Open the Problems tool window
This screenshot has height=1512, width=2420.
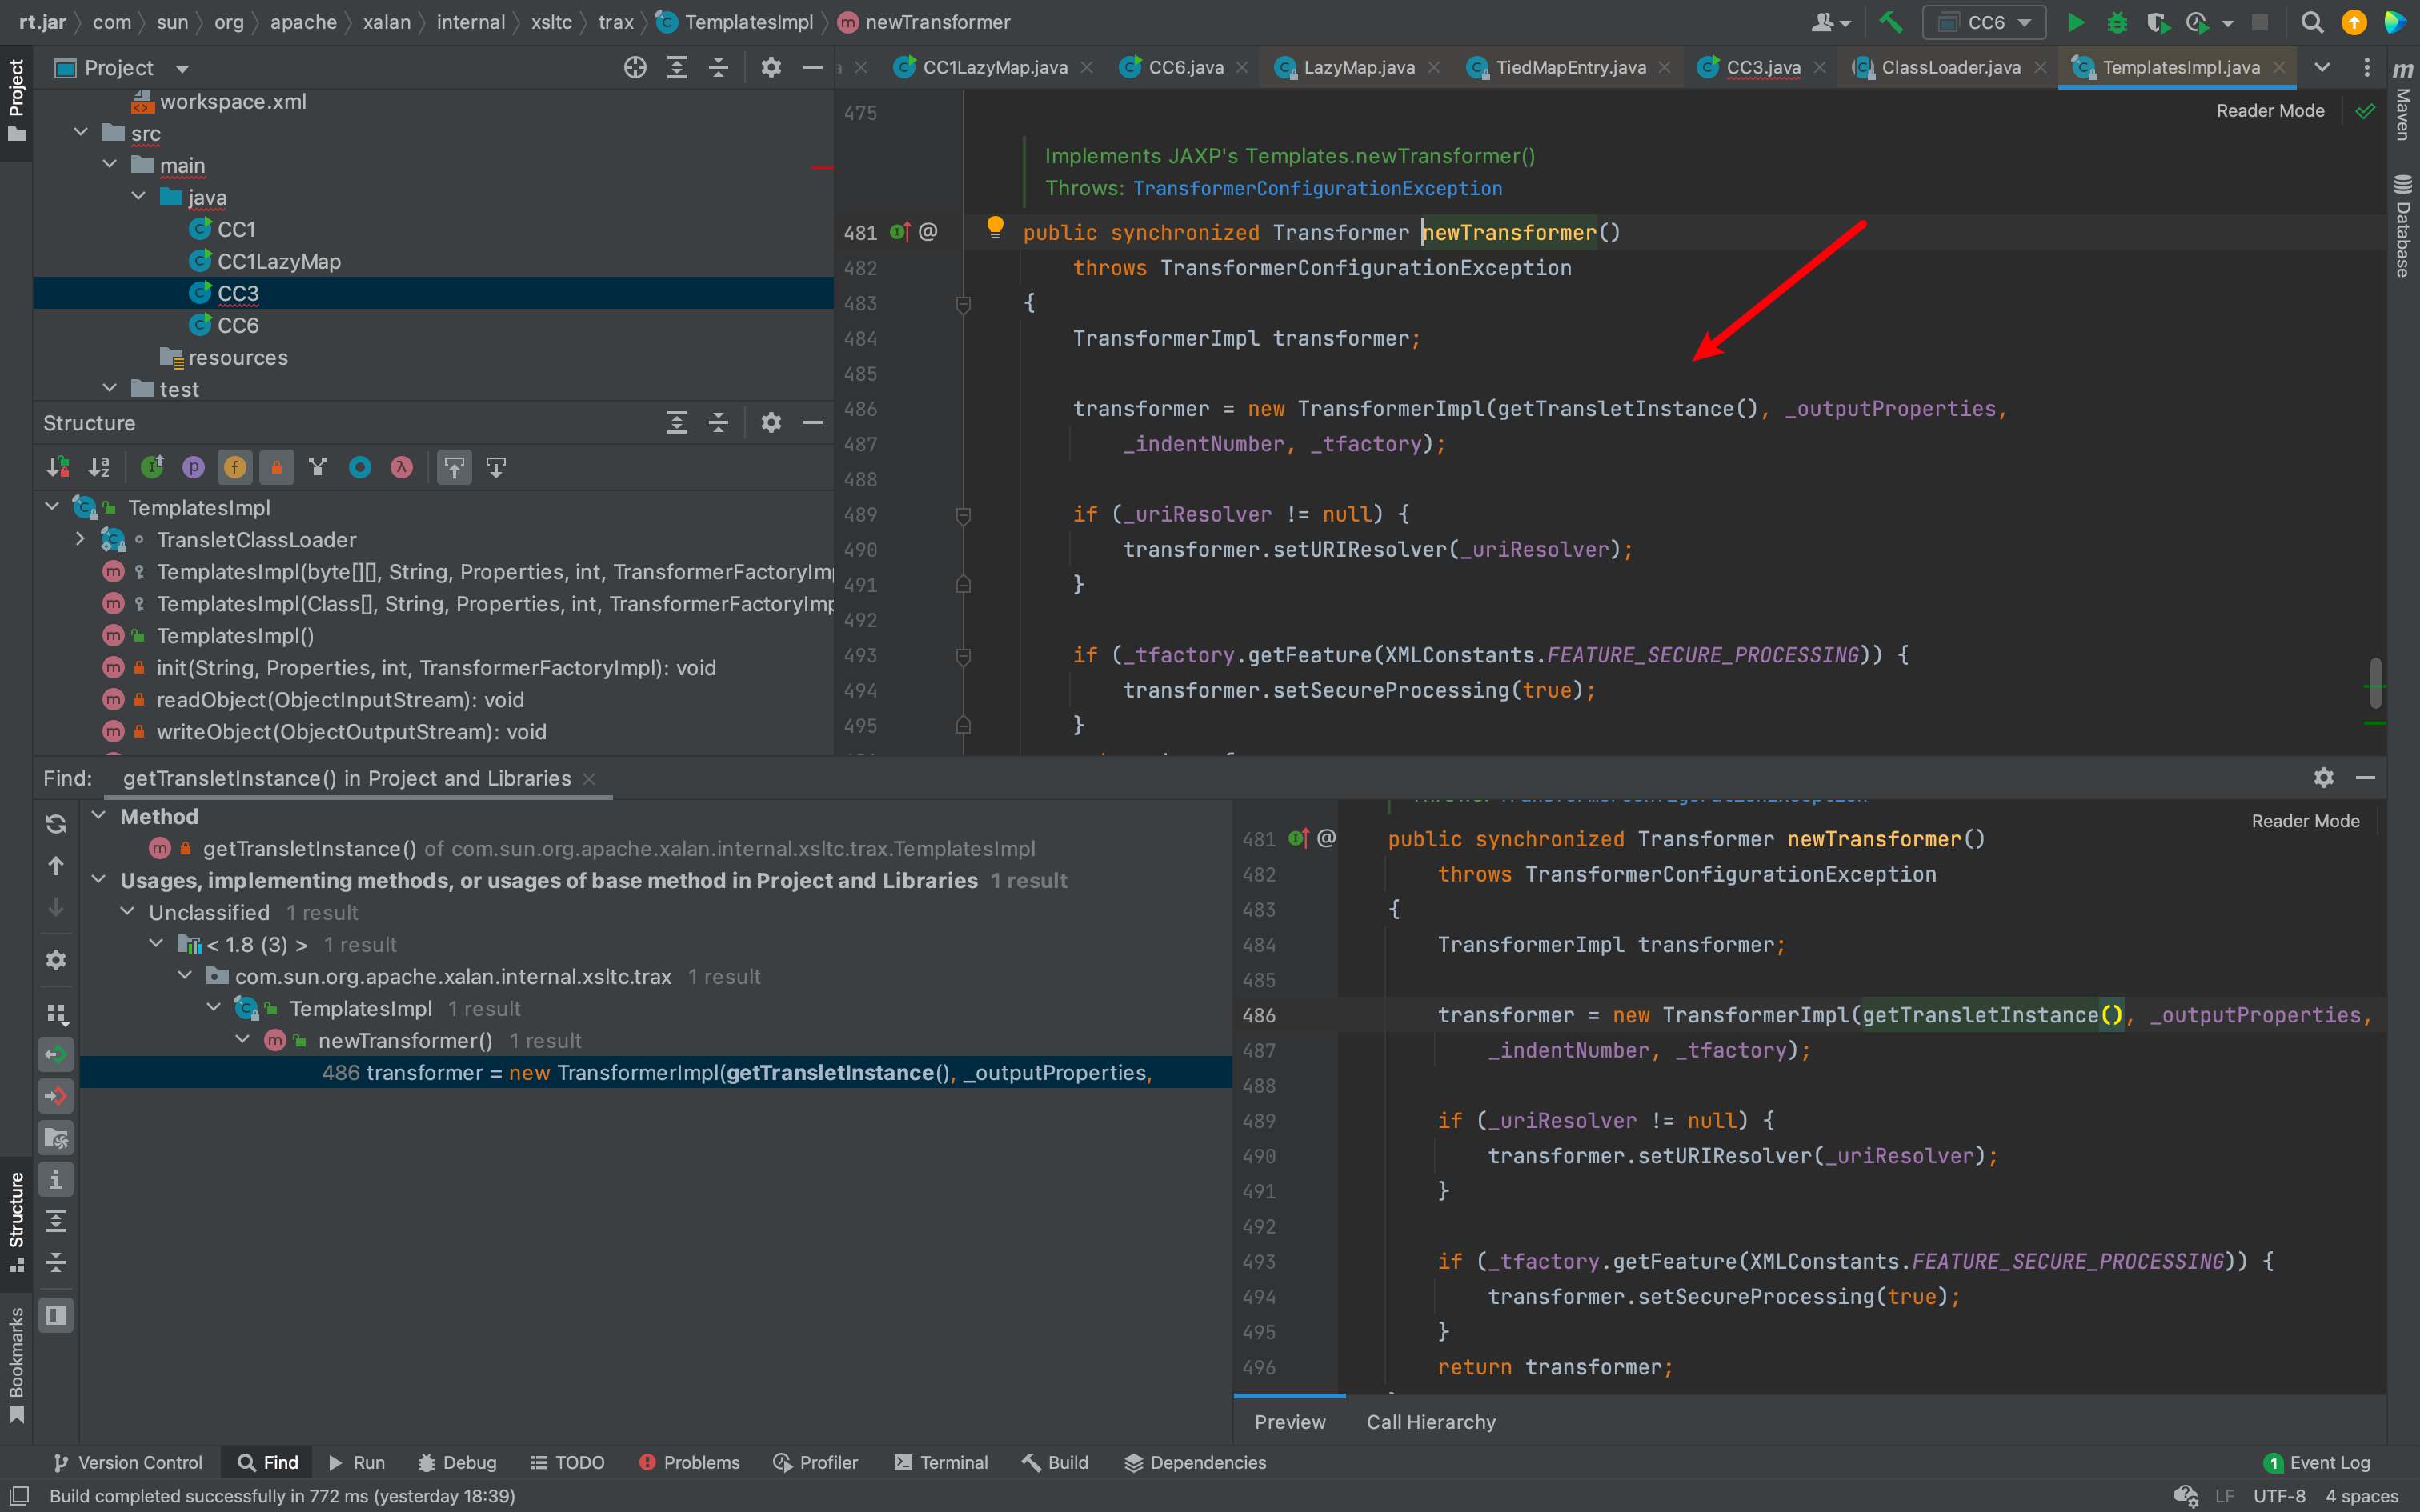coord(689,1462)
